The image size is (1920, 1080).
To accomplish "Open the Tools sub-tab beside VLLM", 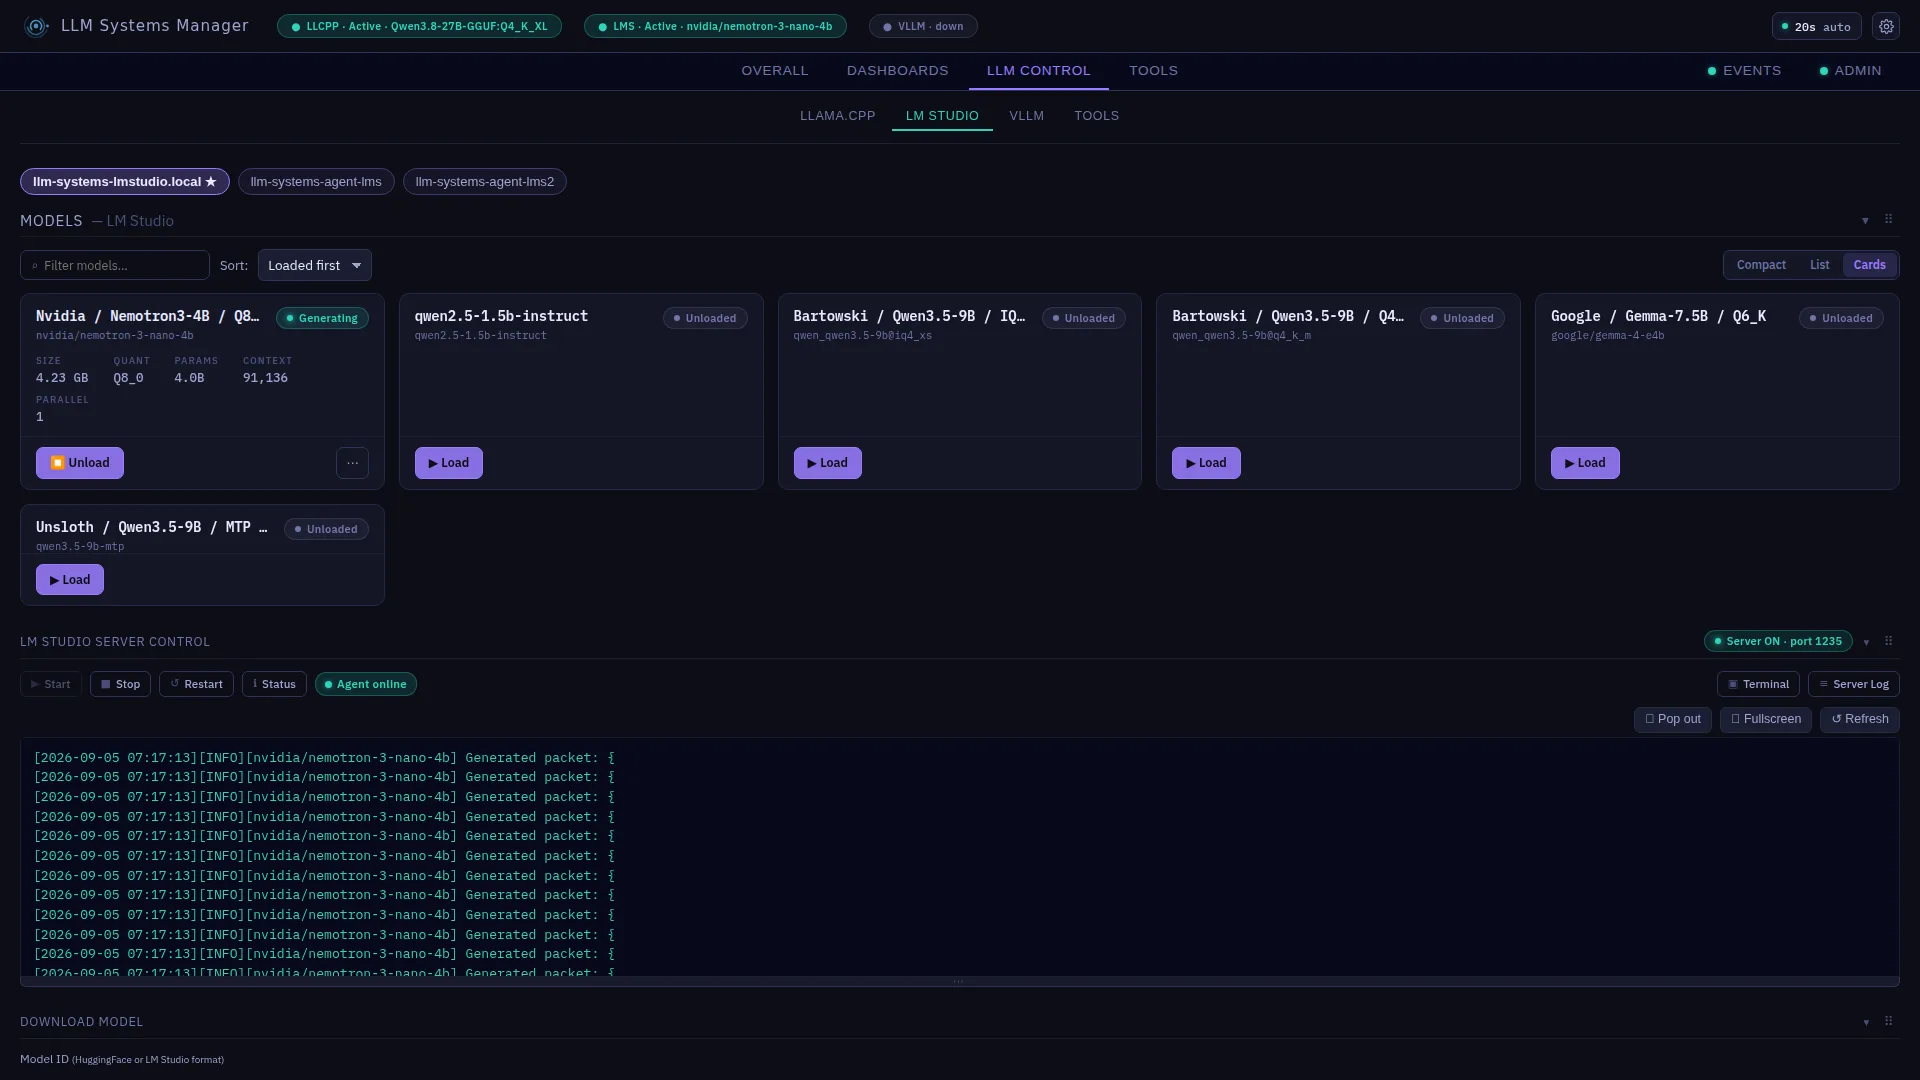I will [x=1096, y=116].
